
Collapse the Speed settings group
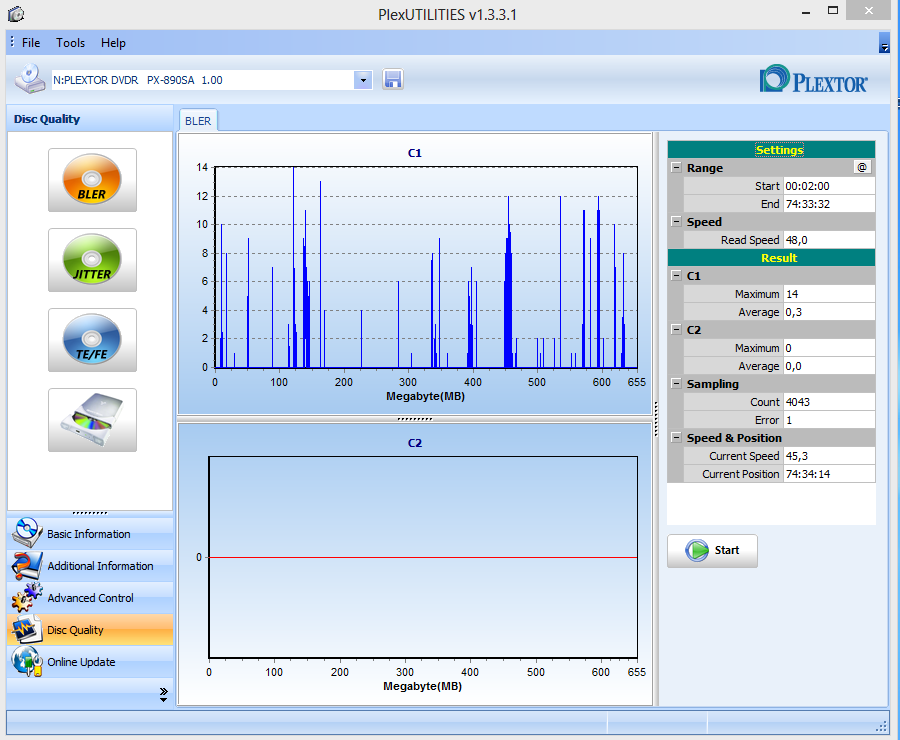coord(676,222)
